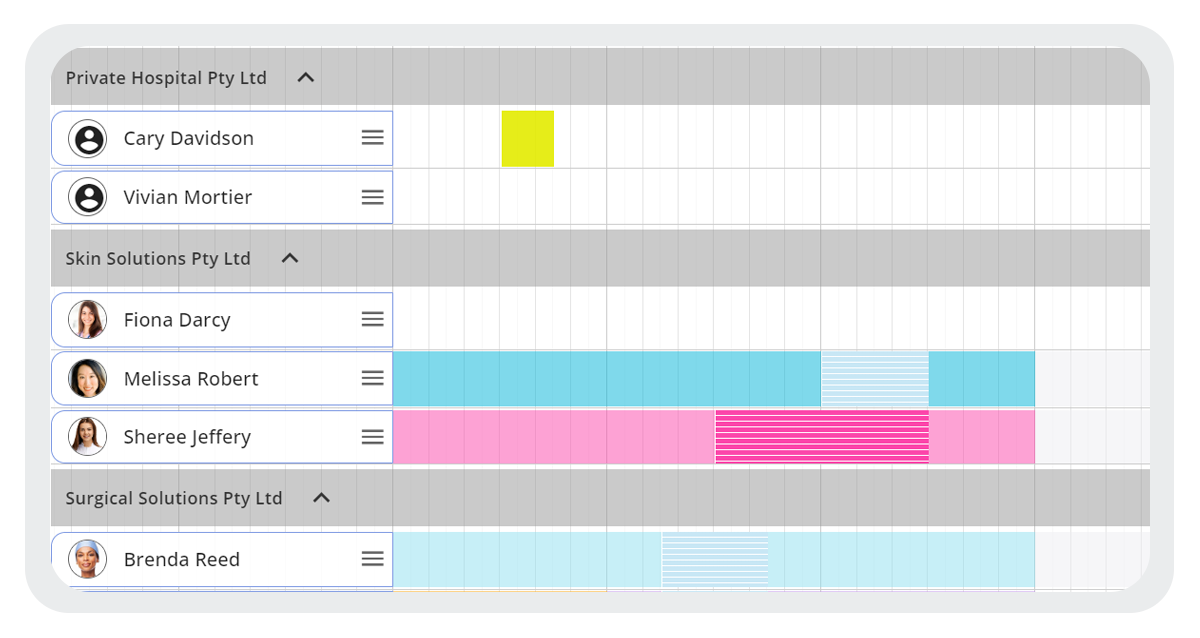This screenshot has width=1200, height=638.
Task: Click Vivian Mortier's default avatar icon
Action: (x=88, y=197)
